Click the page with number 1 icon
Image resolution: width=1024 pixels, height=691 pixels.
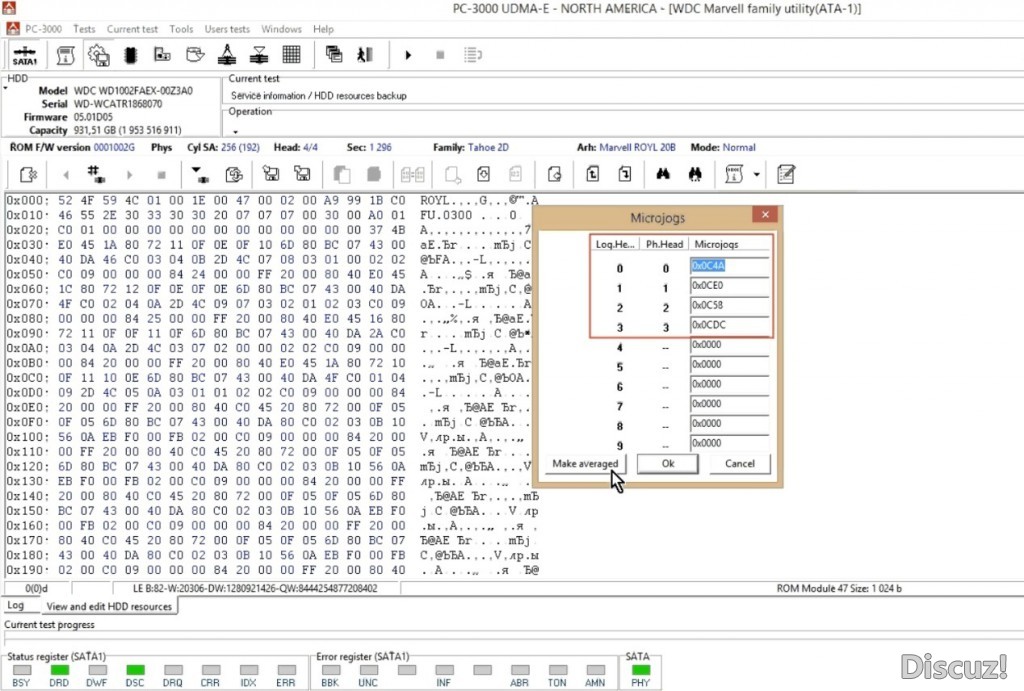click(592, 174)
